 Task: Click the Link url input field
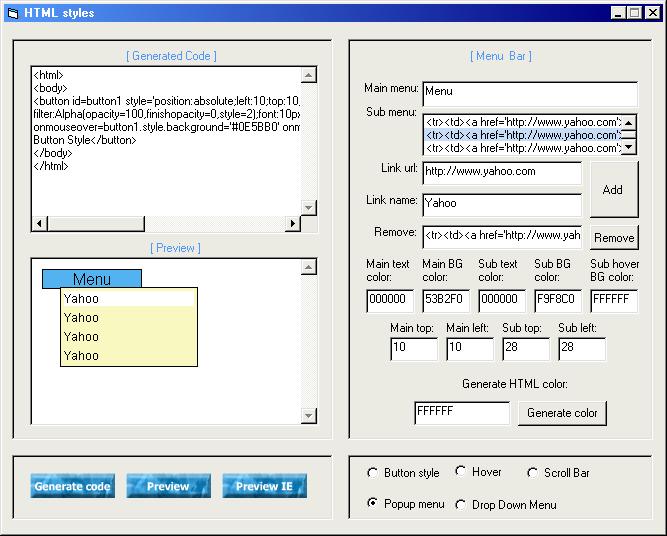coord(501,172)
